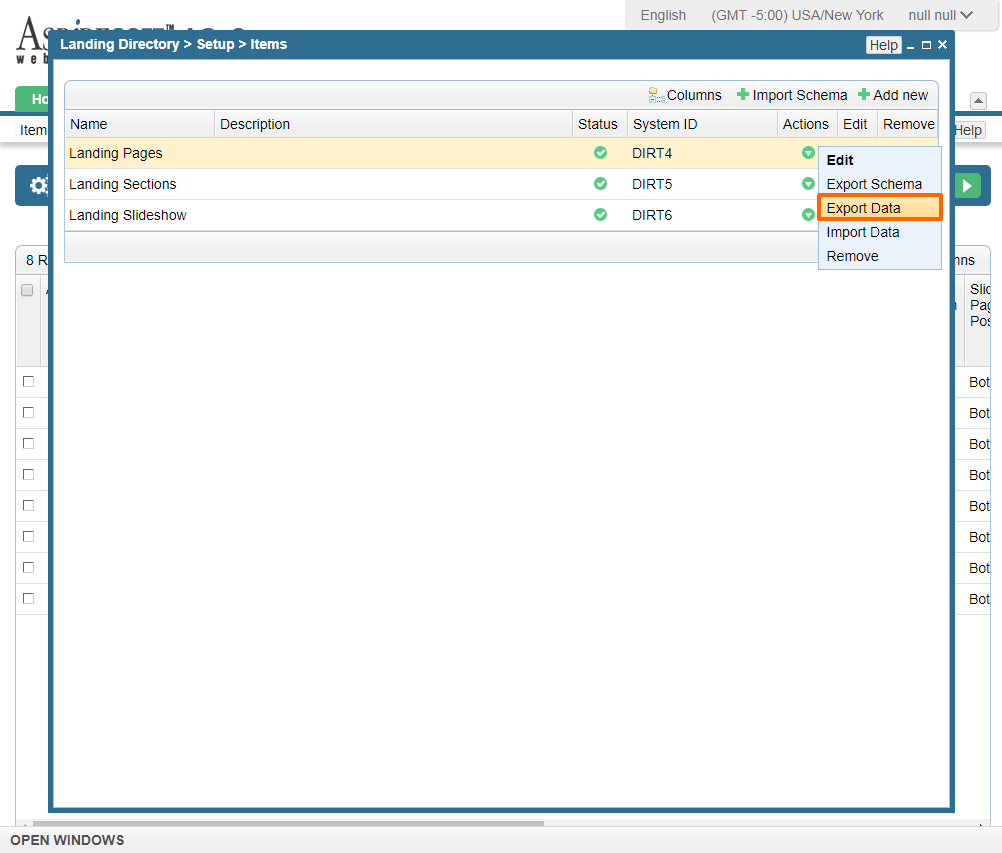Click English language link
The height and width of the screenshot is (853, 1002).
(x=663, y=15)
